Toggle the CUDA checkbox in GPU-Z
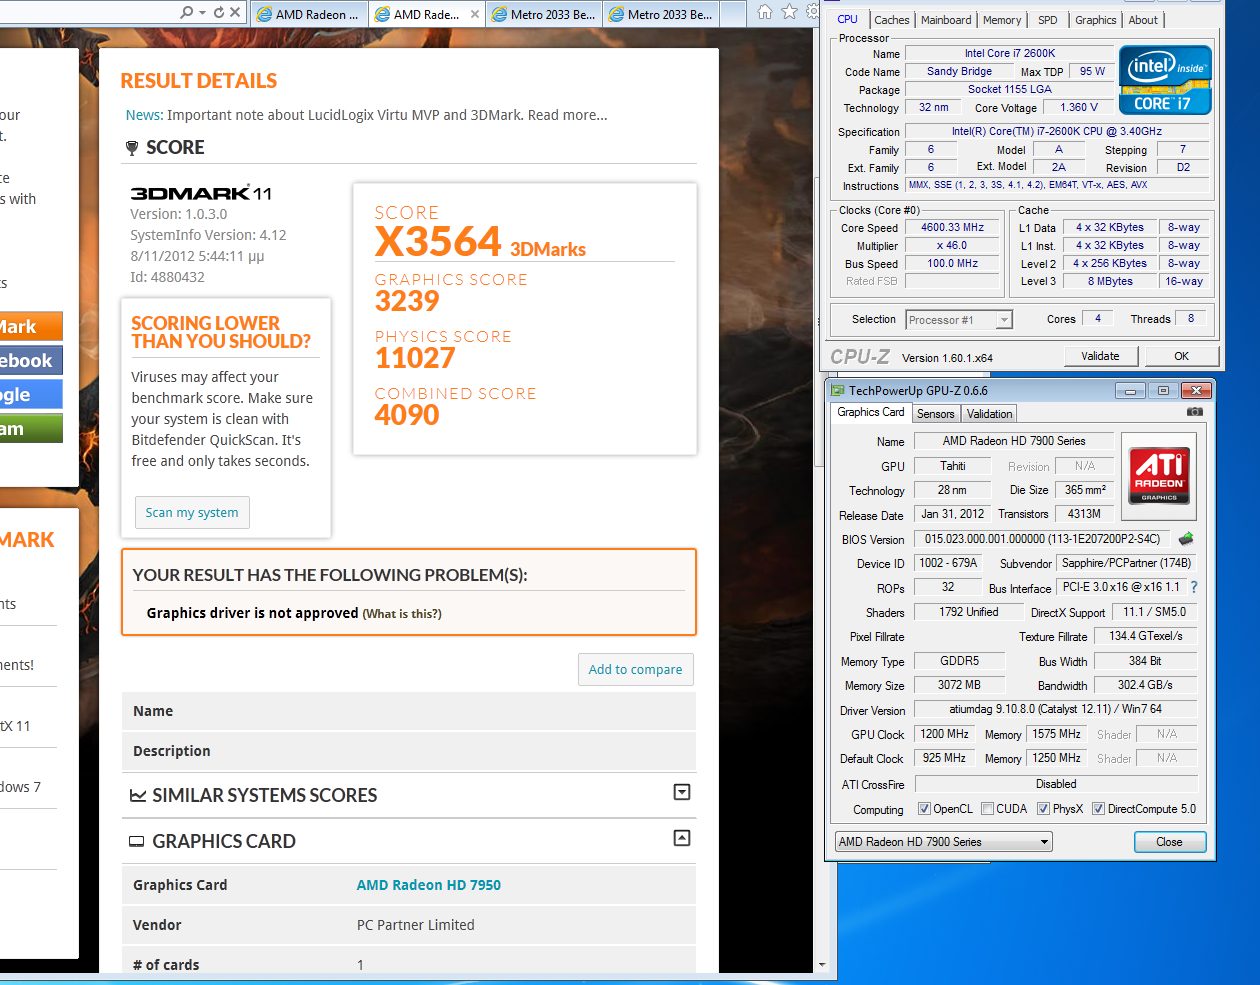 (987, 809)
